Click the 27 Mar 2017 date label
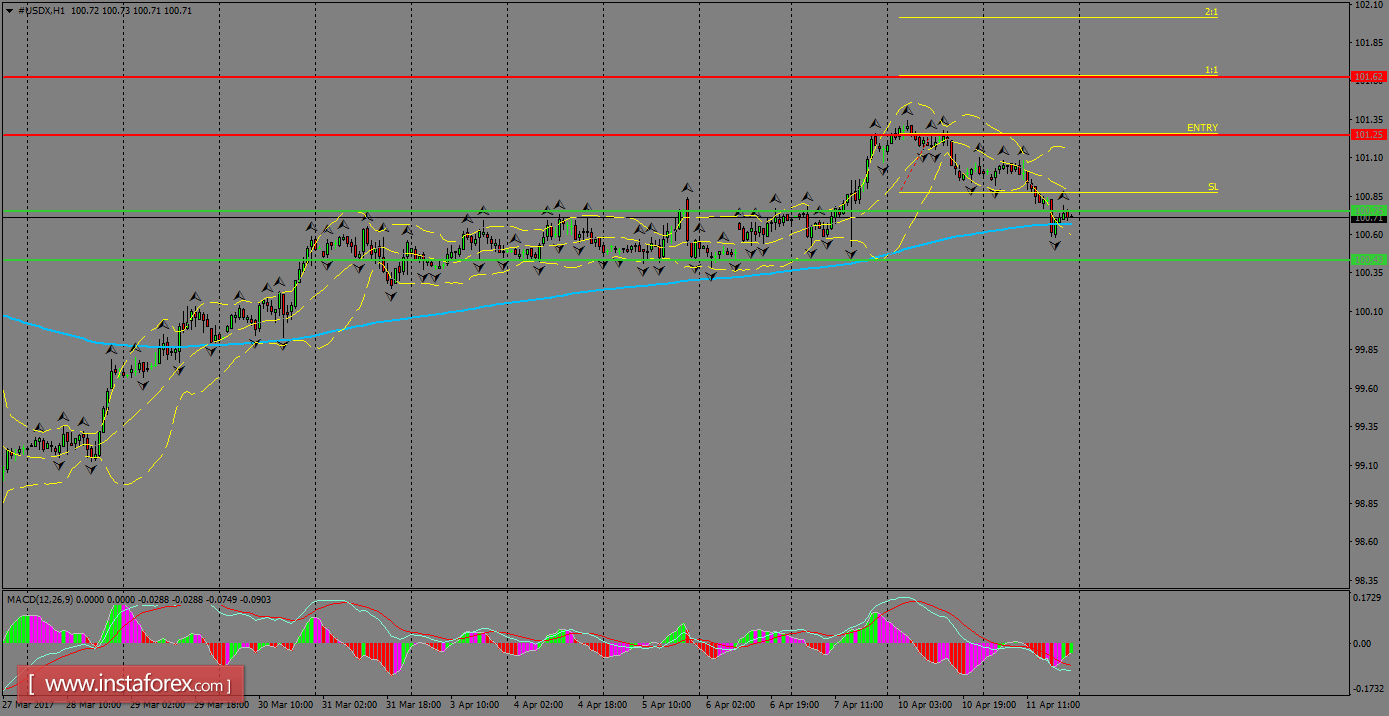Screen dimensions: 1389x716 pos(30,703)
